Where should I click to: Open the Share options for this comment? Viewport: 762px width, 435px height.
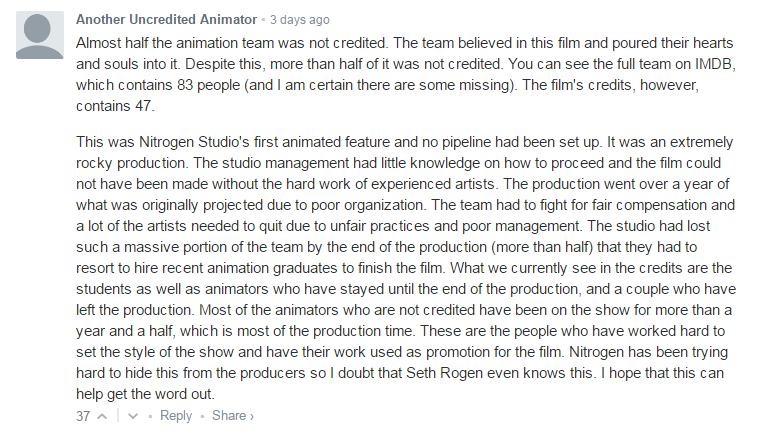click(x=229, y=416)
